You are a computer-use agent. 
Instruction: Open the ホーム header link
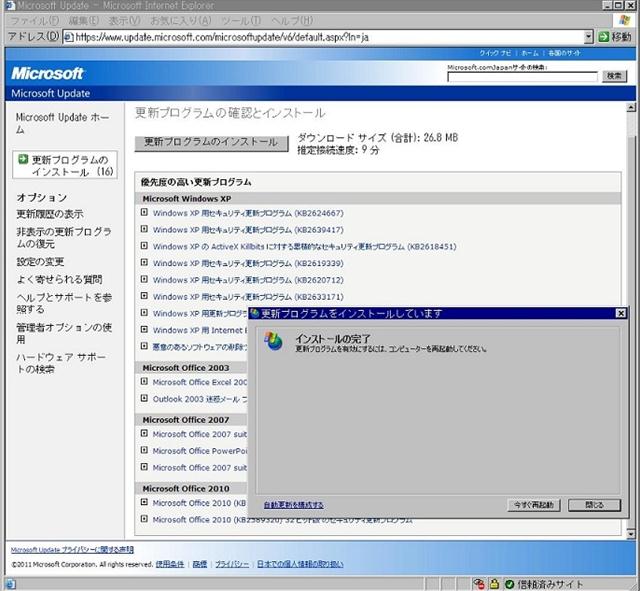530,53
